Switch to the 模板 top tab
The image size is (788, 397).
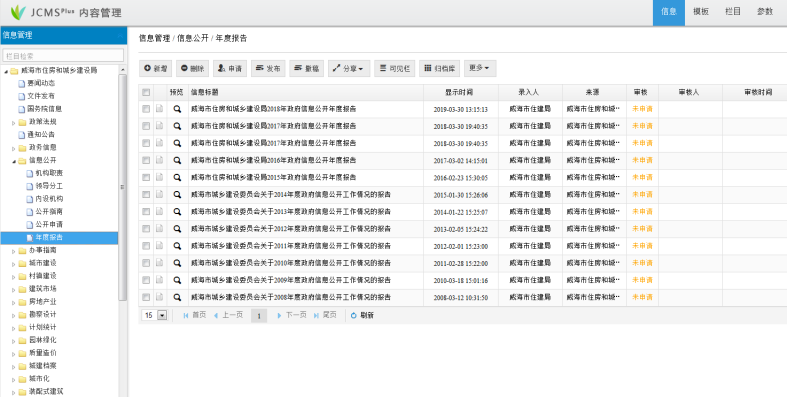(701, 12)
